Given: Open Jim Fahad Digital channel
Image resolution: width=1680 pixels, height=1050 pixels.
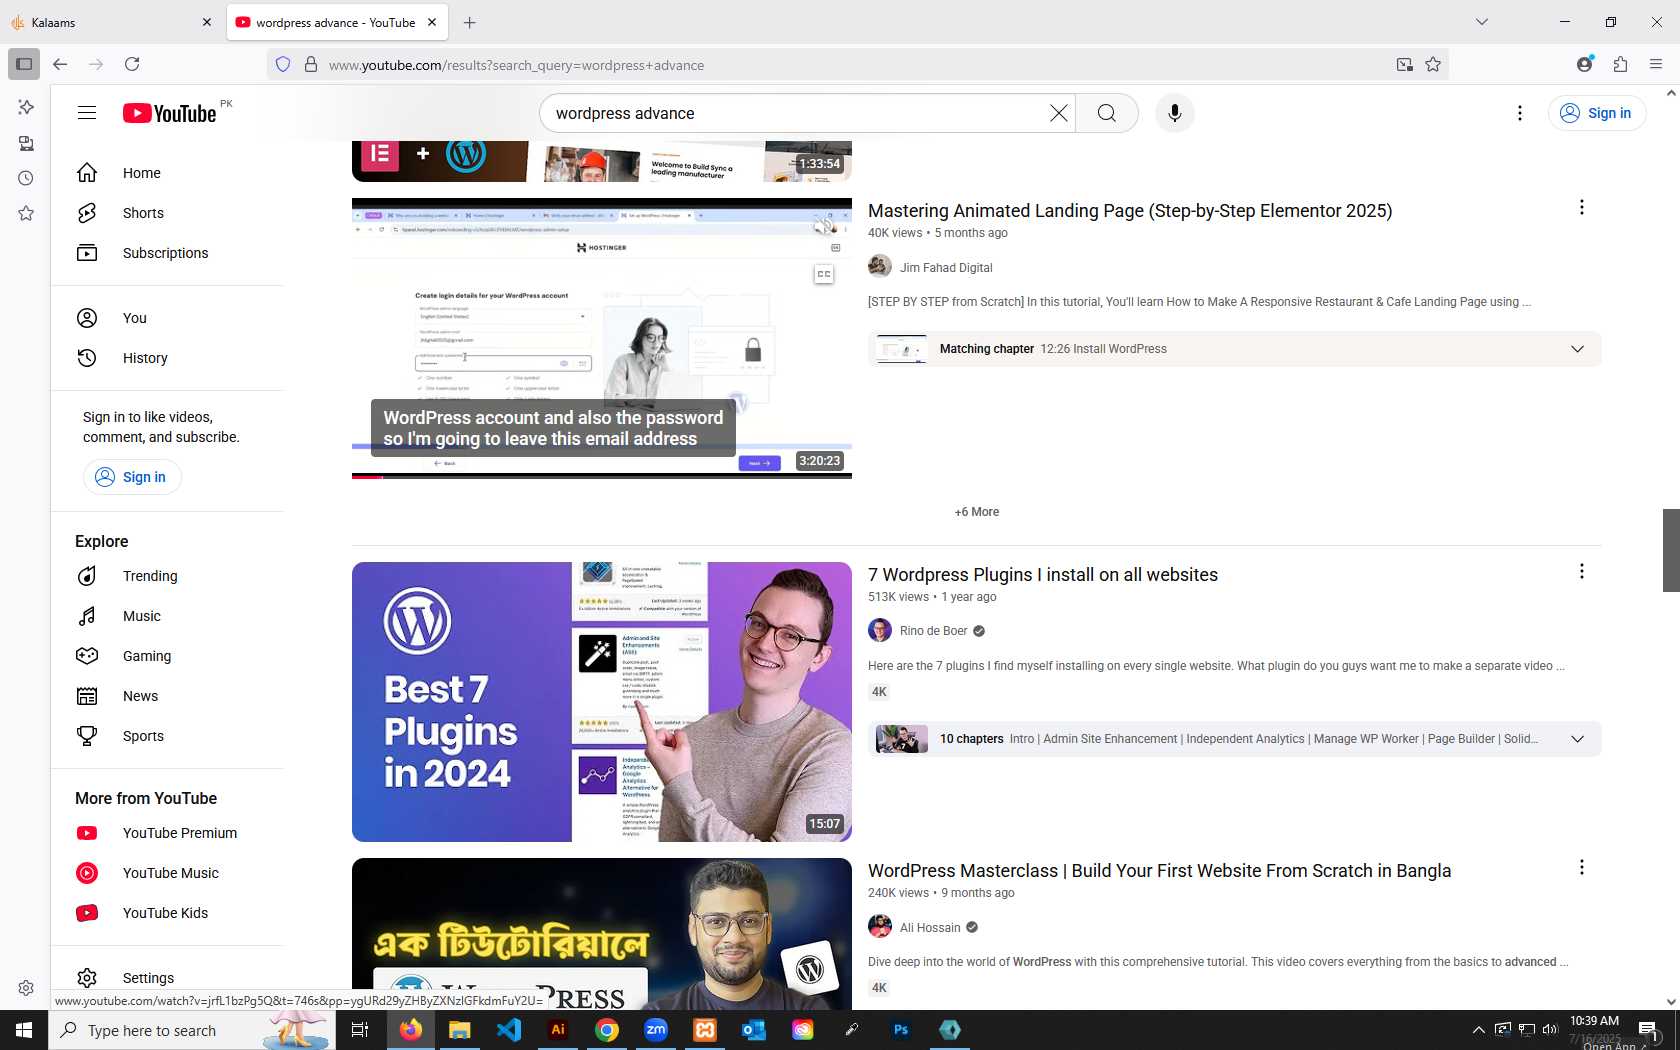Looking at the screenshot, I should tap(945, 268).
